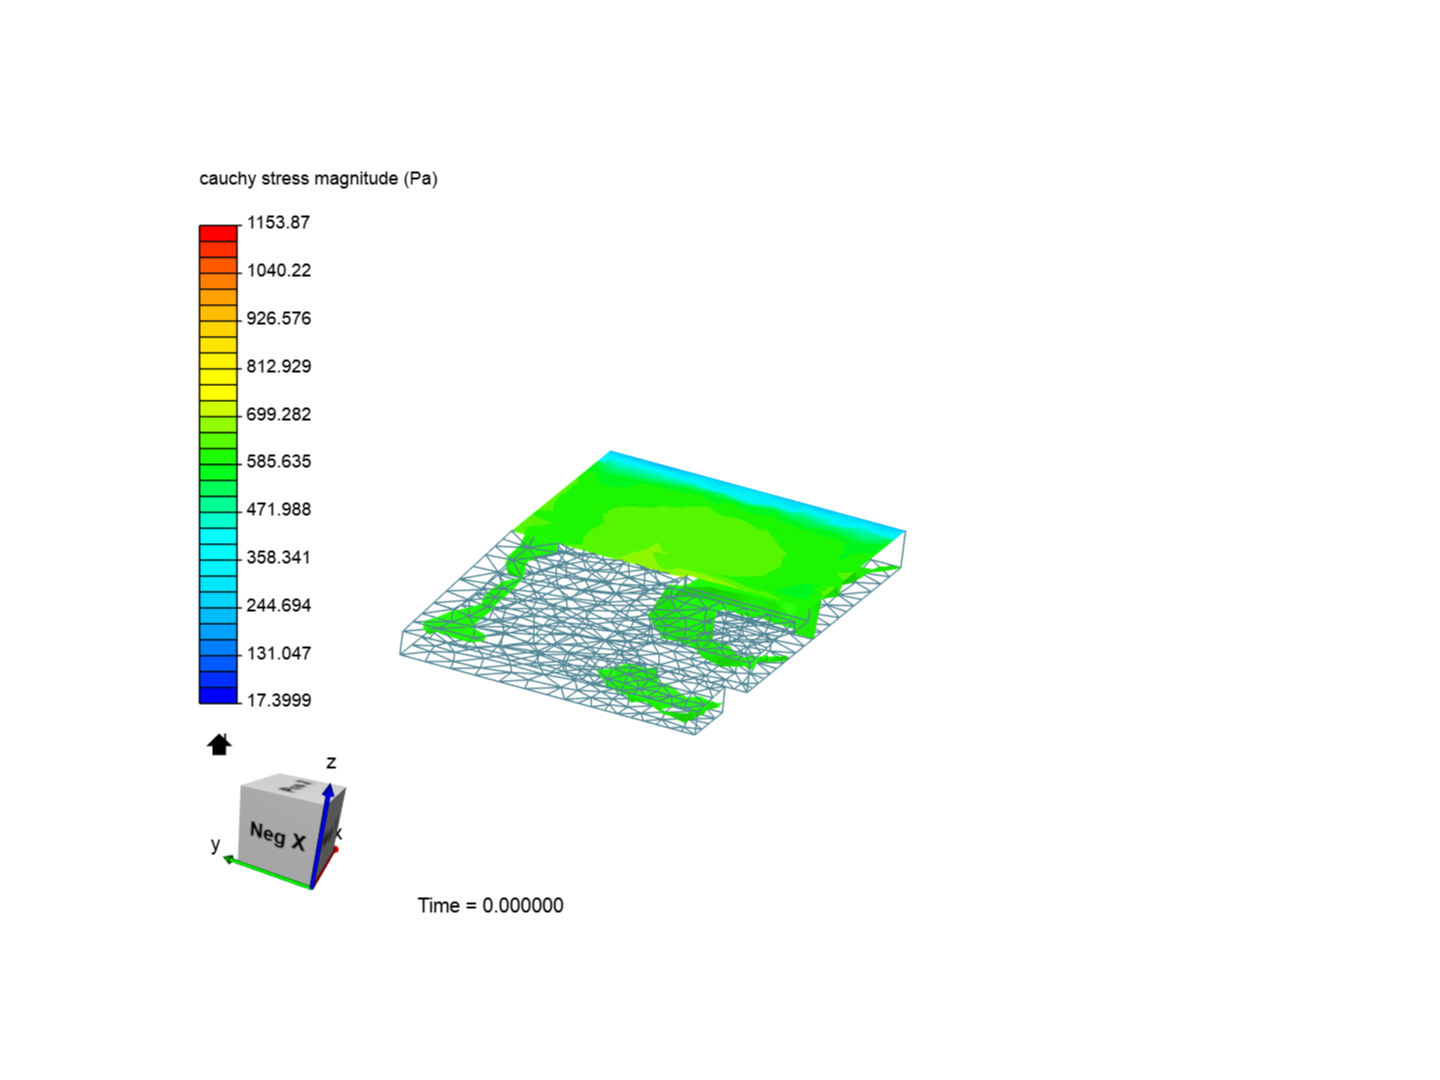This screenshot has width=1440, height=1080.
Task: Click the maximum legend value 1153.87
Action: 278,222
